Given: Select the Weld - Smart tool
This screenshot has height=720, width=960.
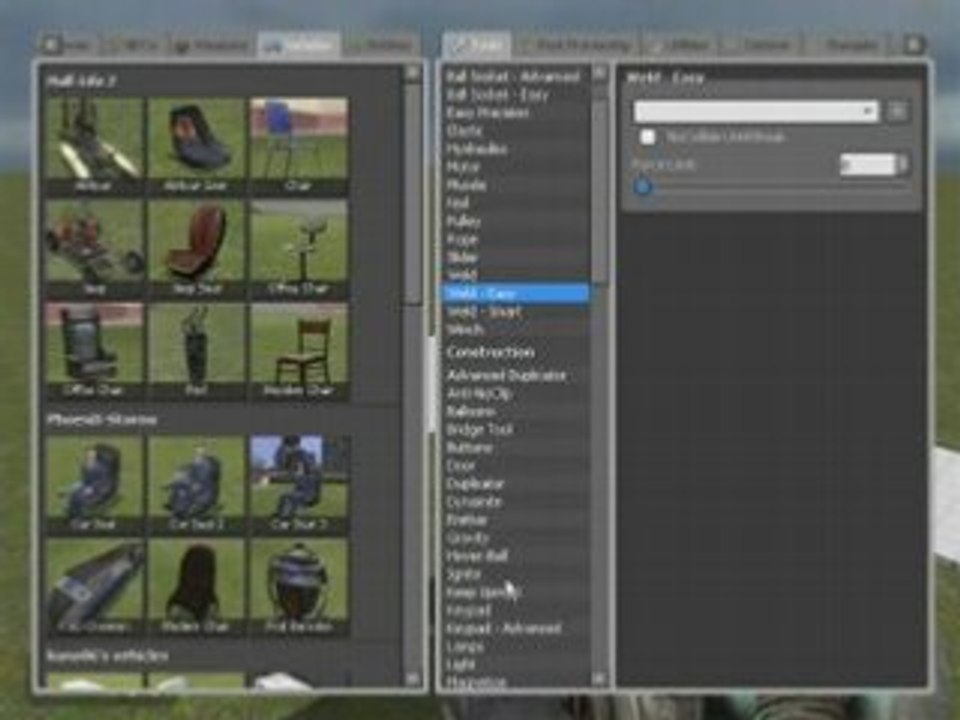Looking at the screenshot, I should click(x=516, y=312).
